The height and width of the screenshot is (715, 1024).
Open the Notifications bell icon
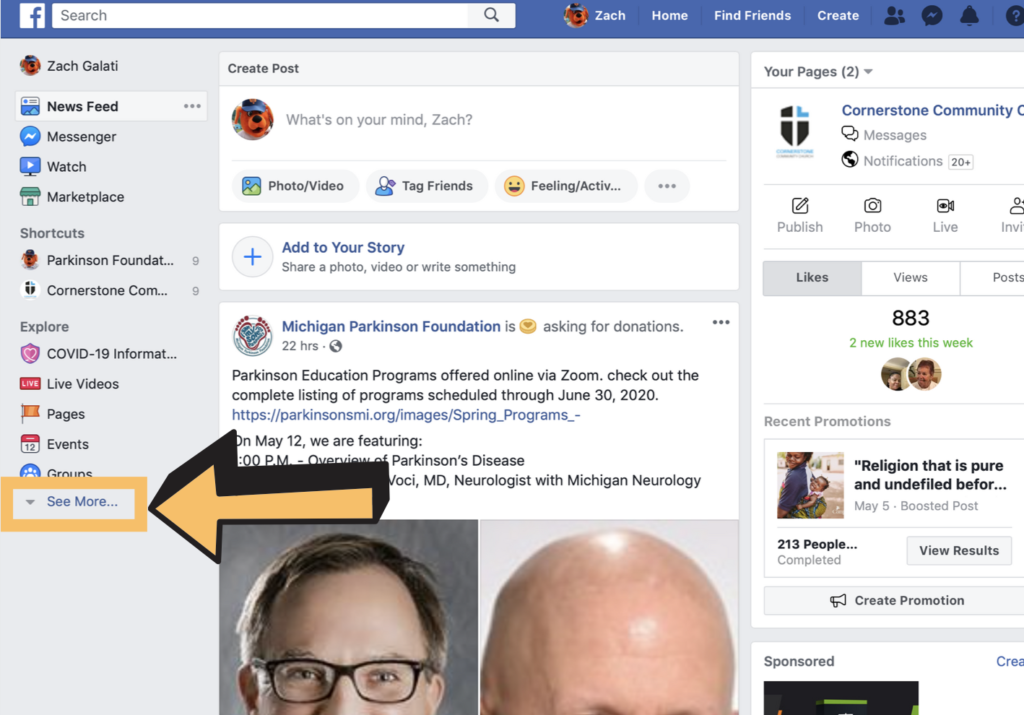pyautogui.click(x=969, y=15)
